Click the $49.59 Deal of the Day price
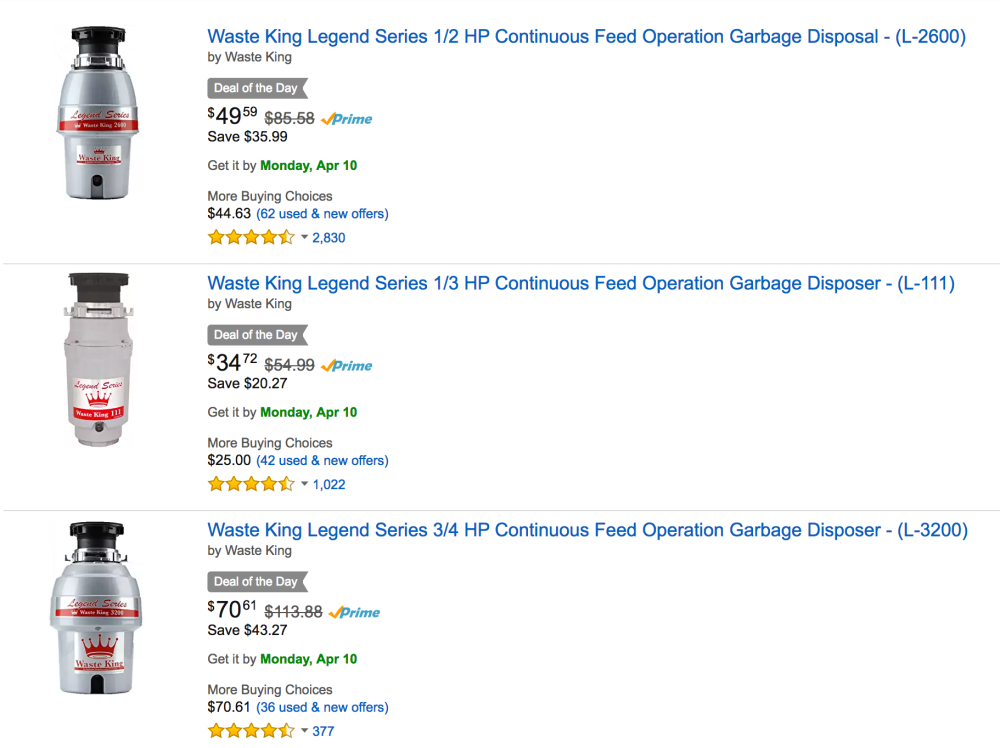Screen dimensions: 1000x748 pyautogui.click(x=232, y=116)
